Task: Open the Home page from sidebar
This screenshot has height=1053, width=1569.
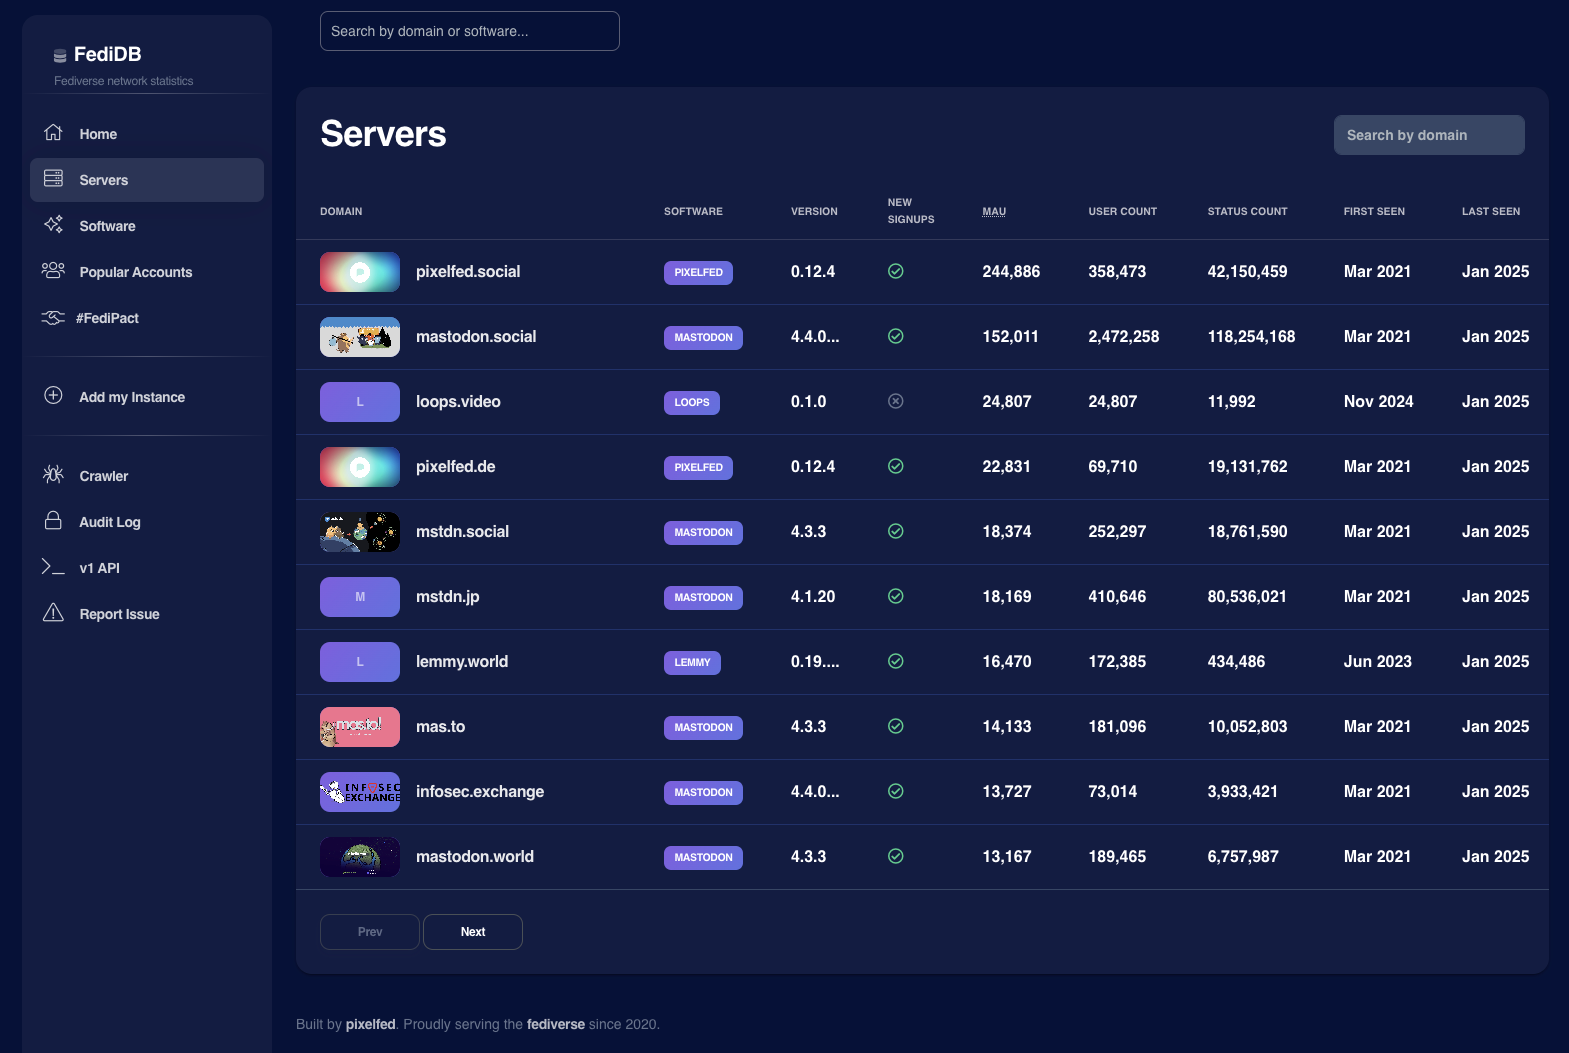Action: tap(147, 134)
